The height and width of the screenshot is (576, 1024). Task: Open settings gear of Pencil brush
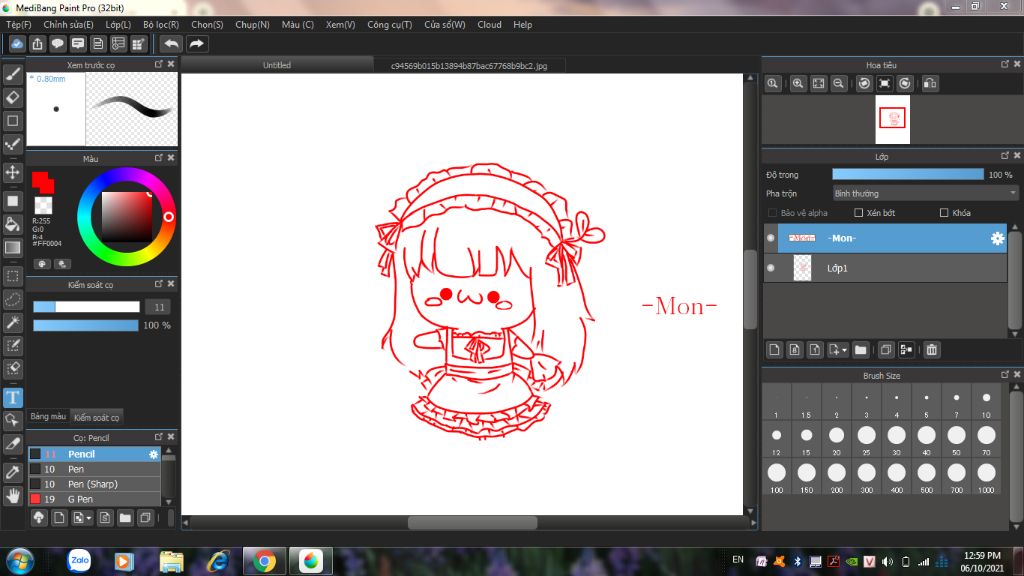(x=153, y=454)
